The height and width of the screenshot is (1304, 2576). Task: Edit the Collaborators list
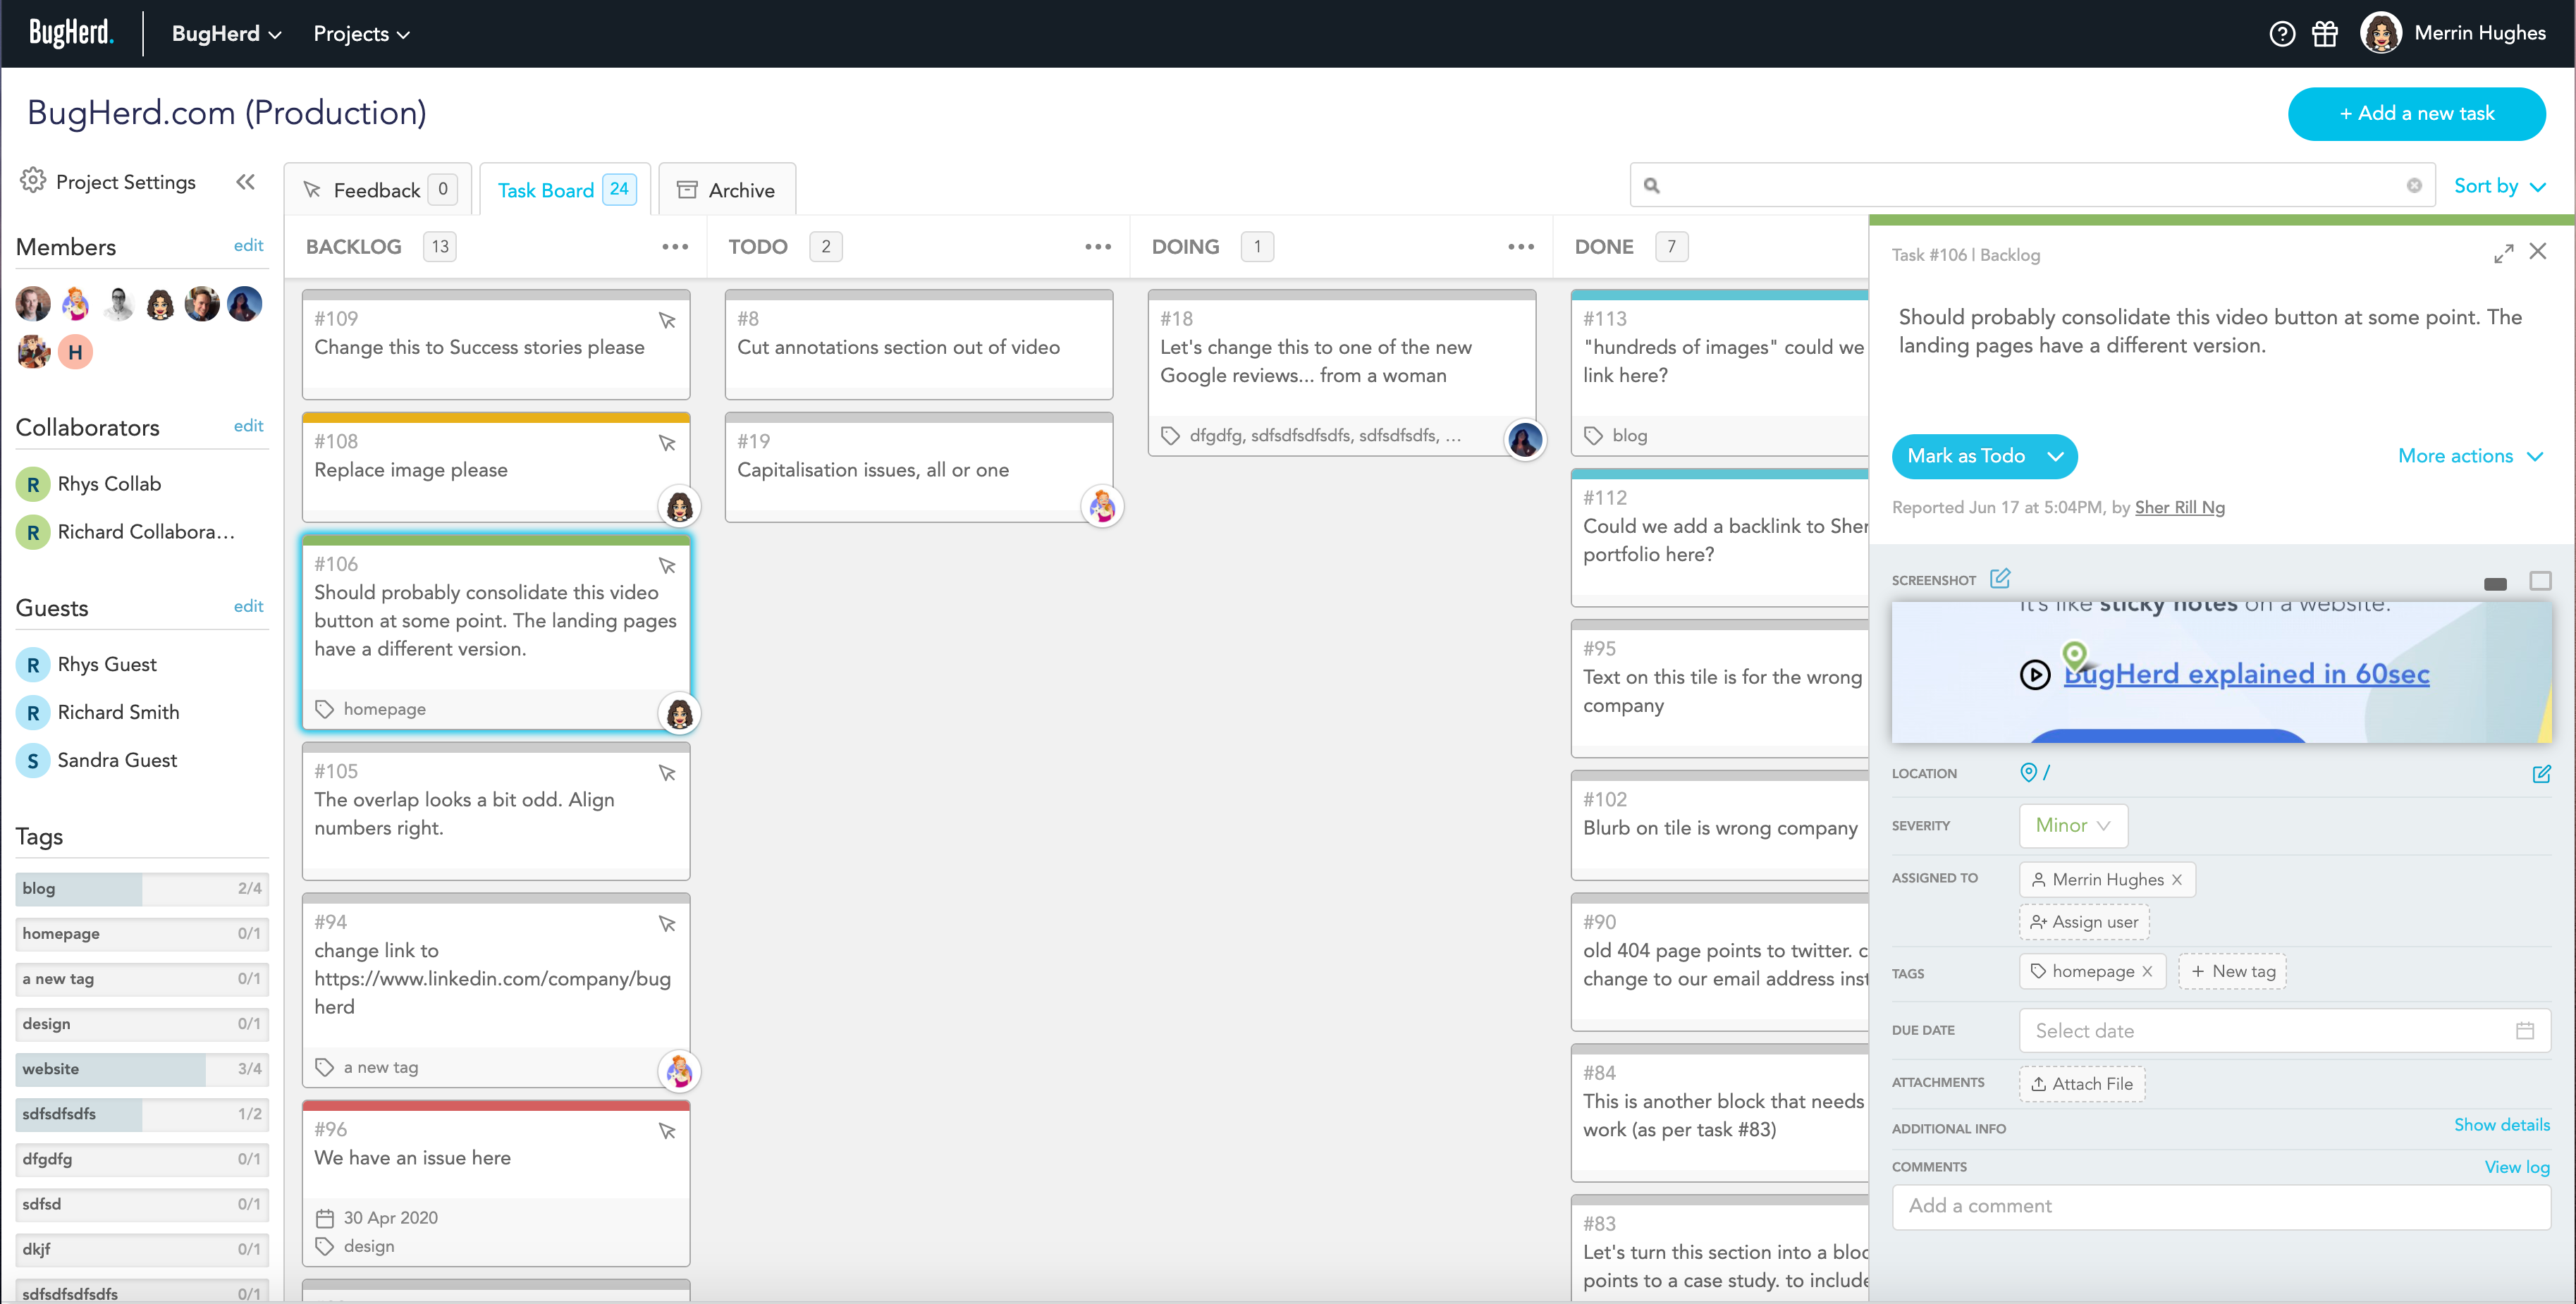click(x=248, y=426)
